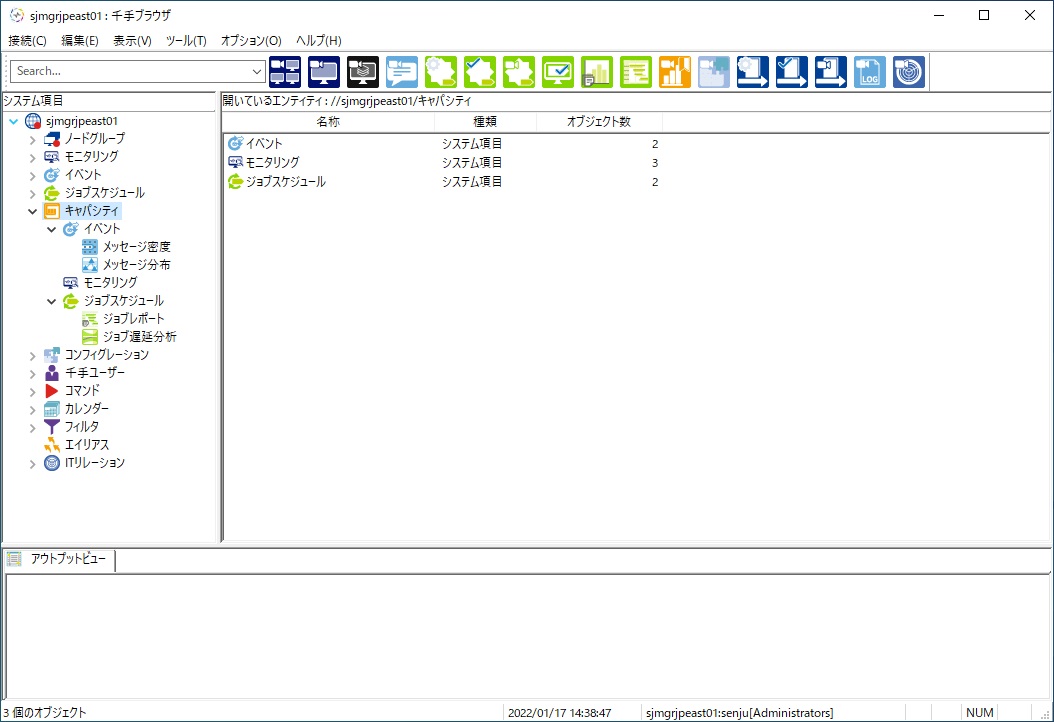
Task: Select ジョブレポート in the tree
Action: [x=133, y=319]
